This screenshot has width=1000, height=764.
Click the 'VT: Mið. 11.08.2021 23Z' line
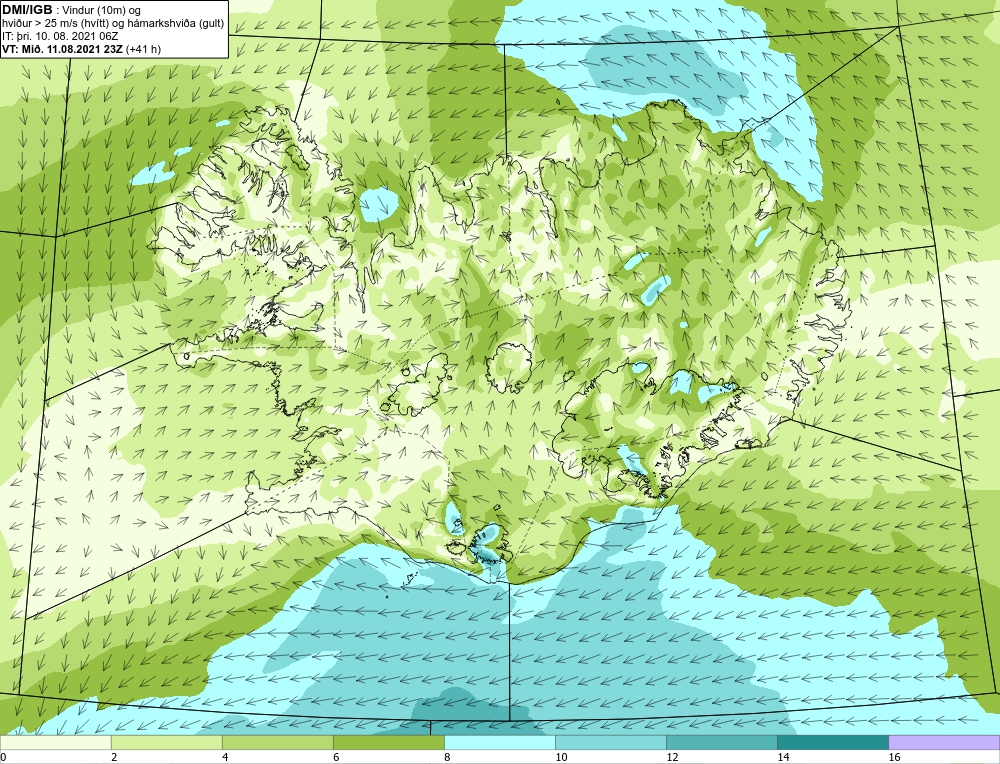pos(62,49)
